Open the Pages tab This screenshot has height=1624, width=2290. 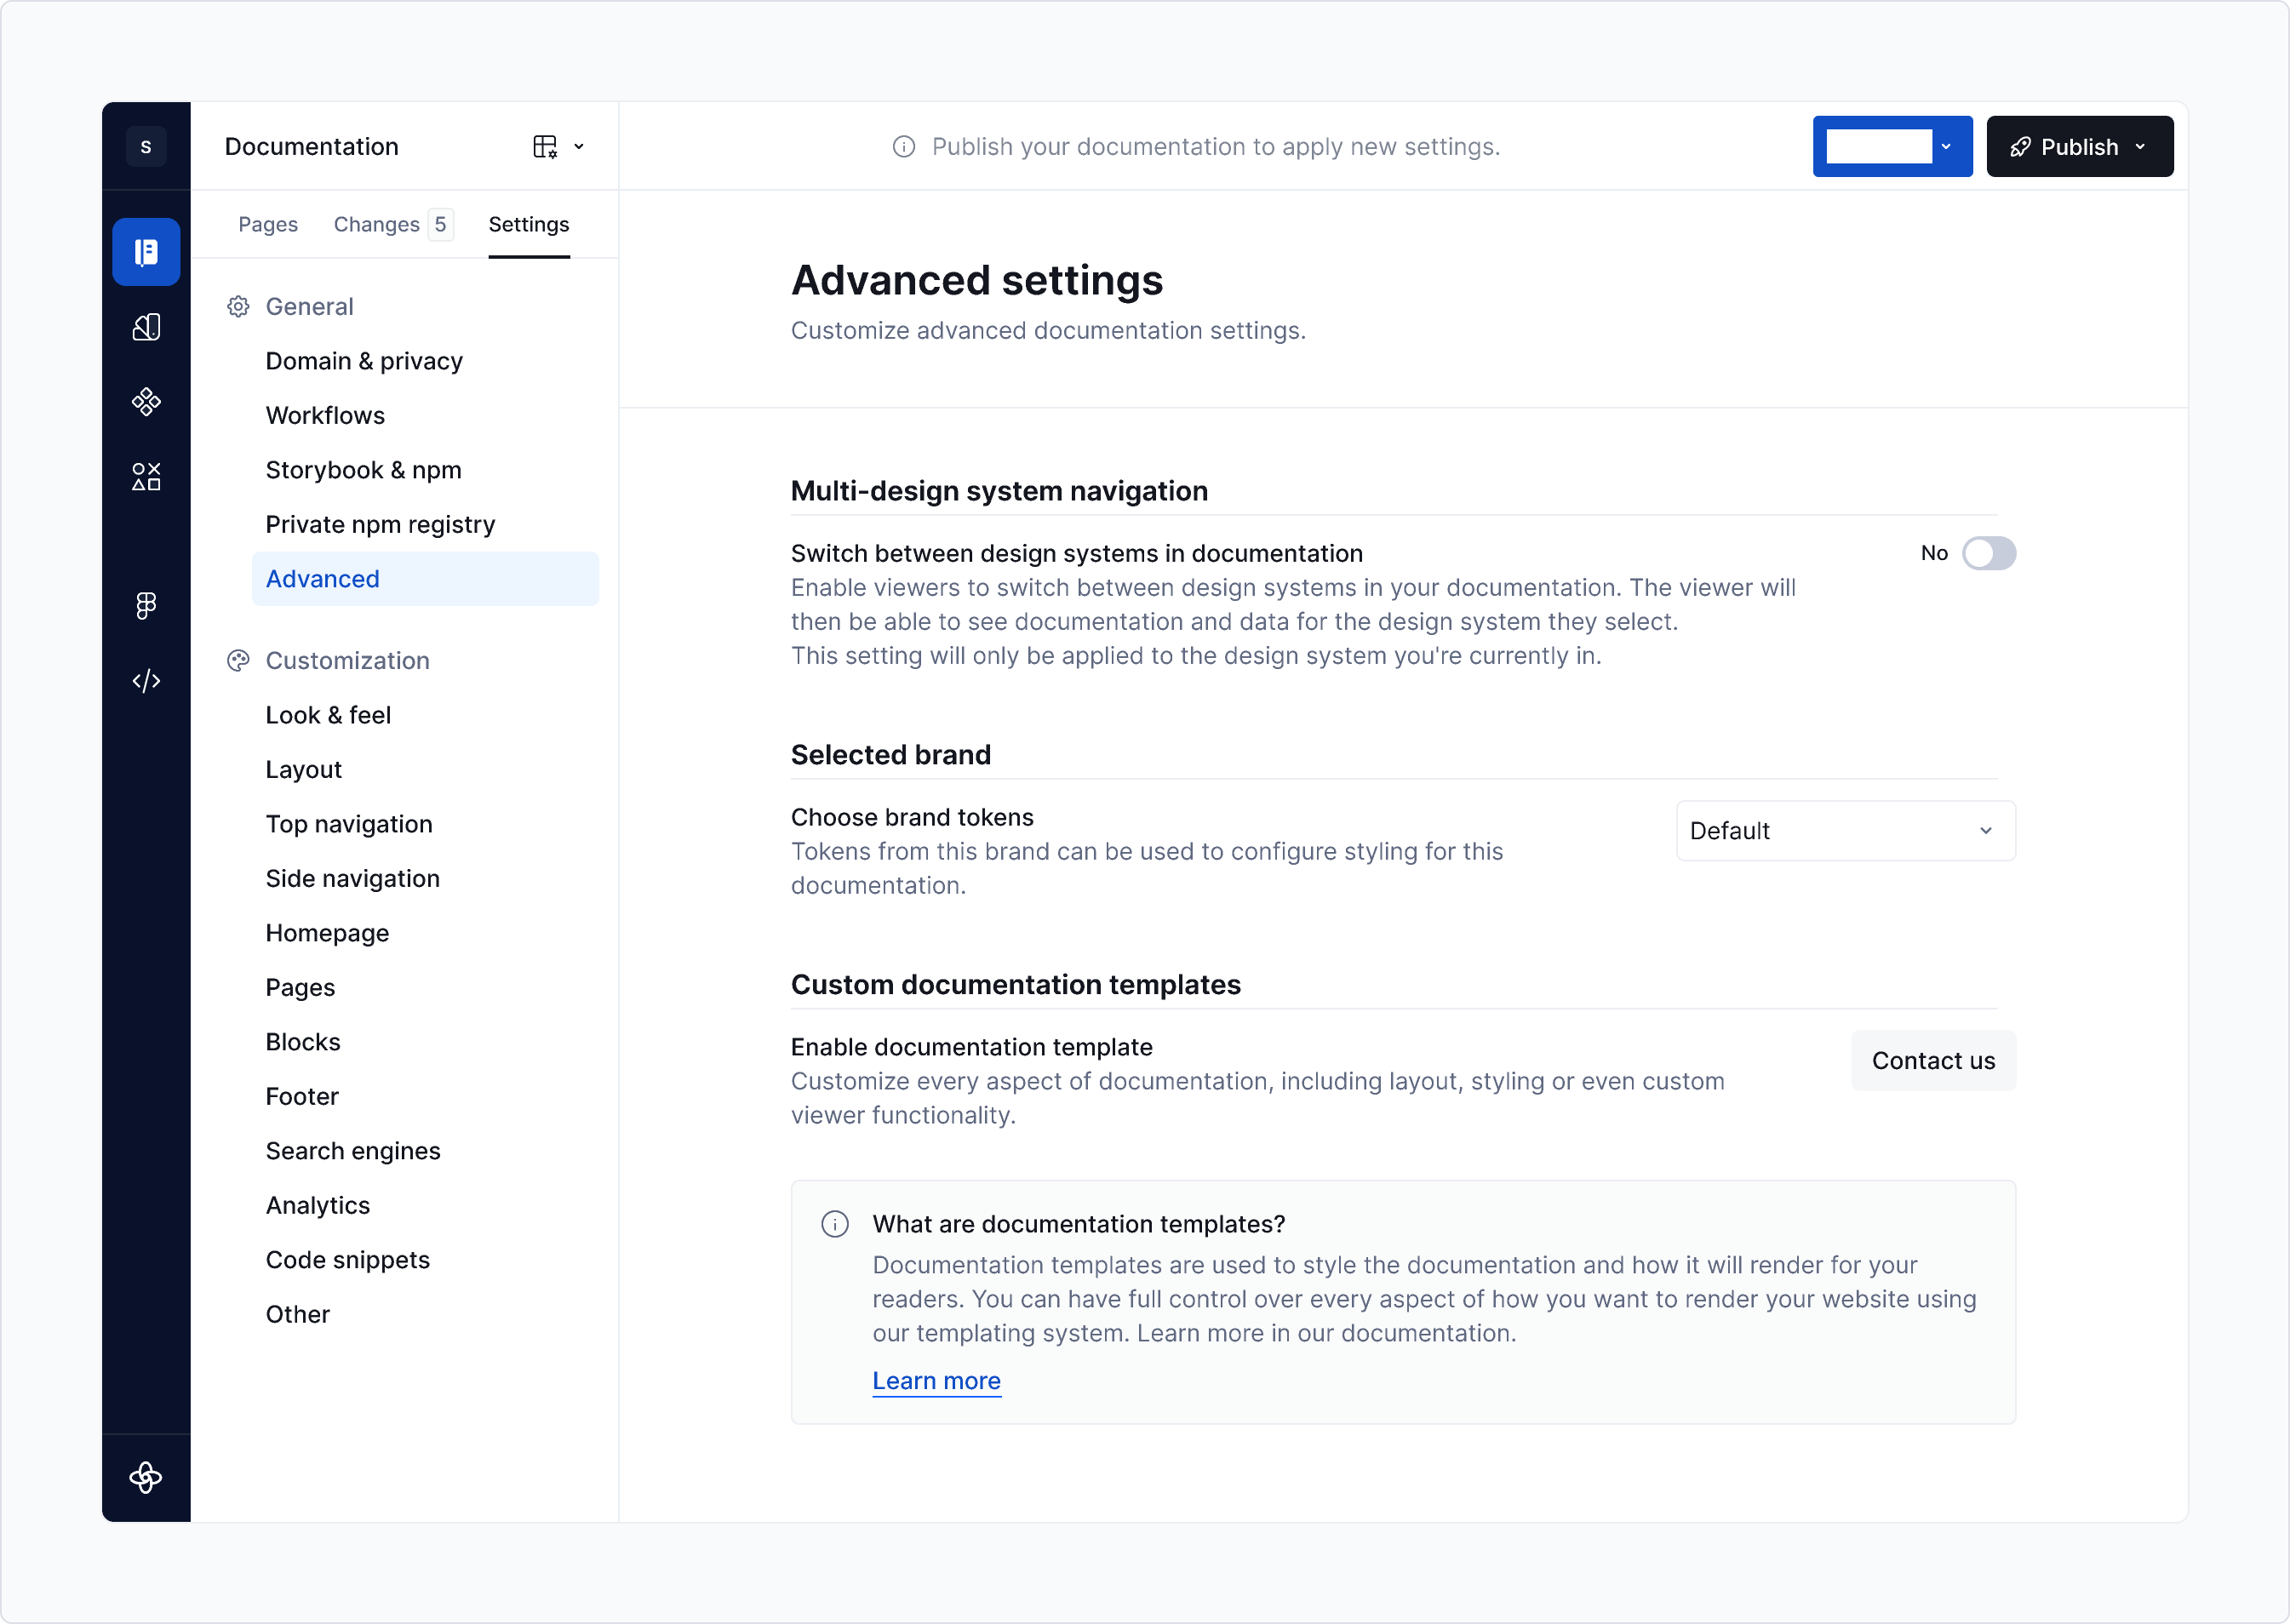click(x=267, y=224)
